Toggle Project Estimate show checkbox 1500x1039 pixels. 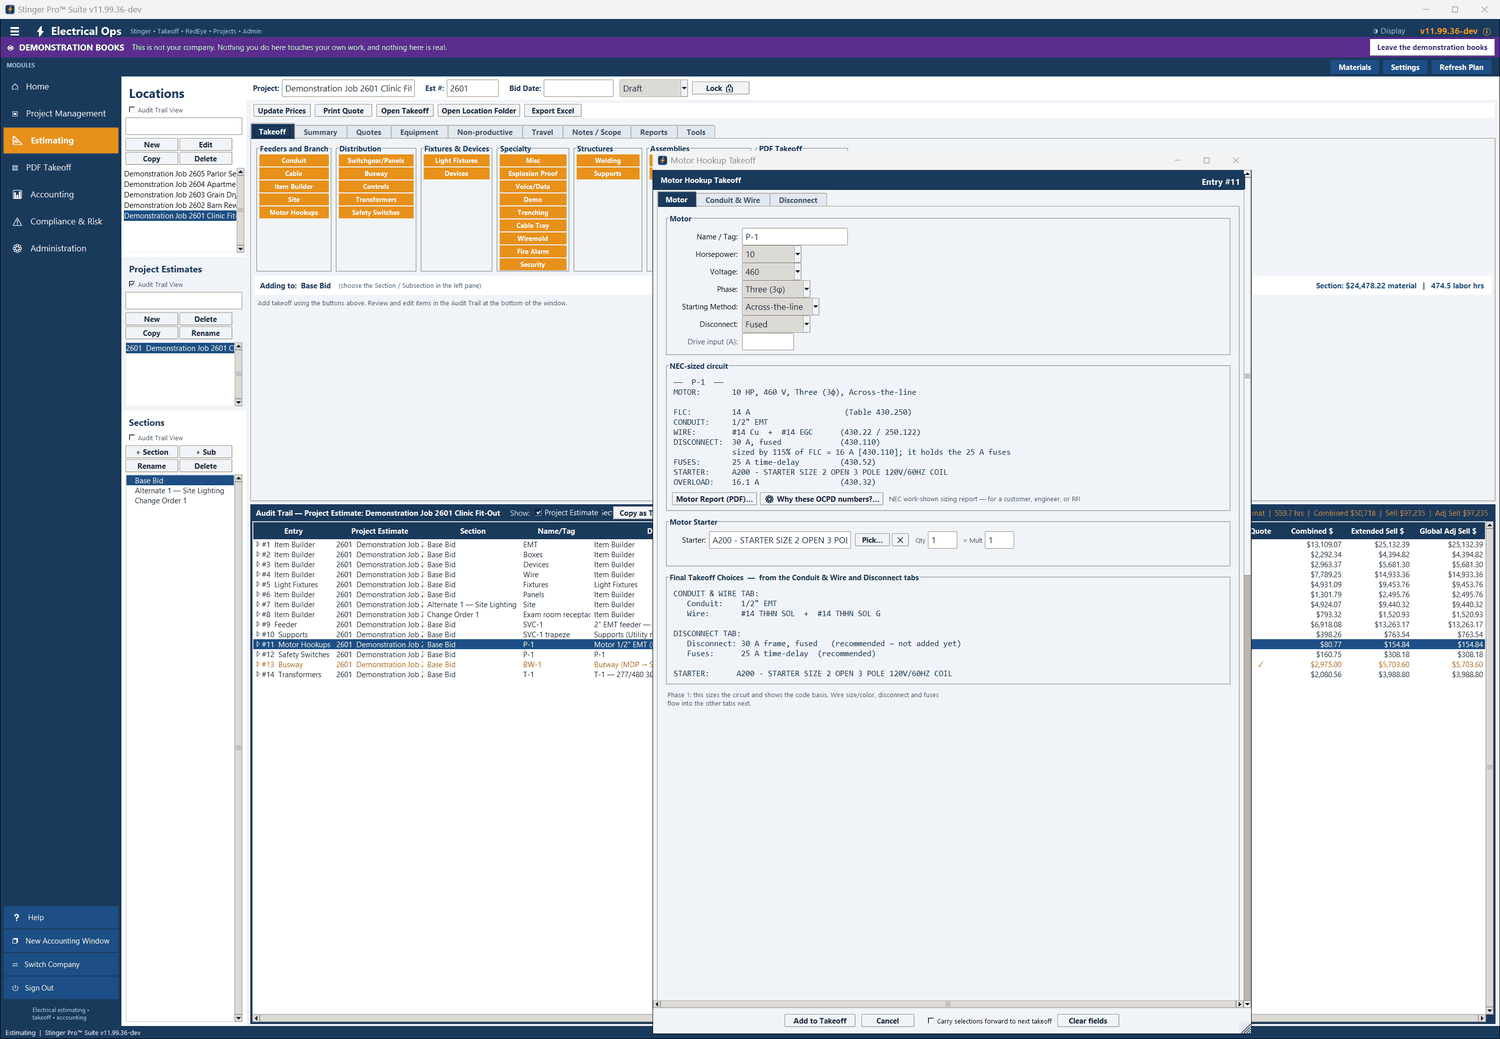(539, 513)
